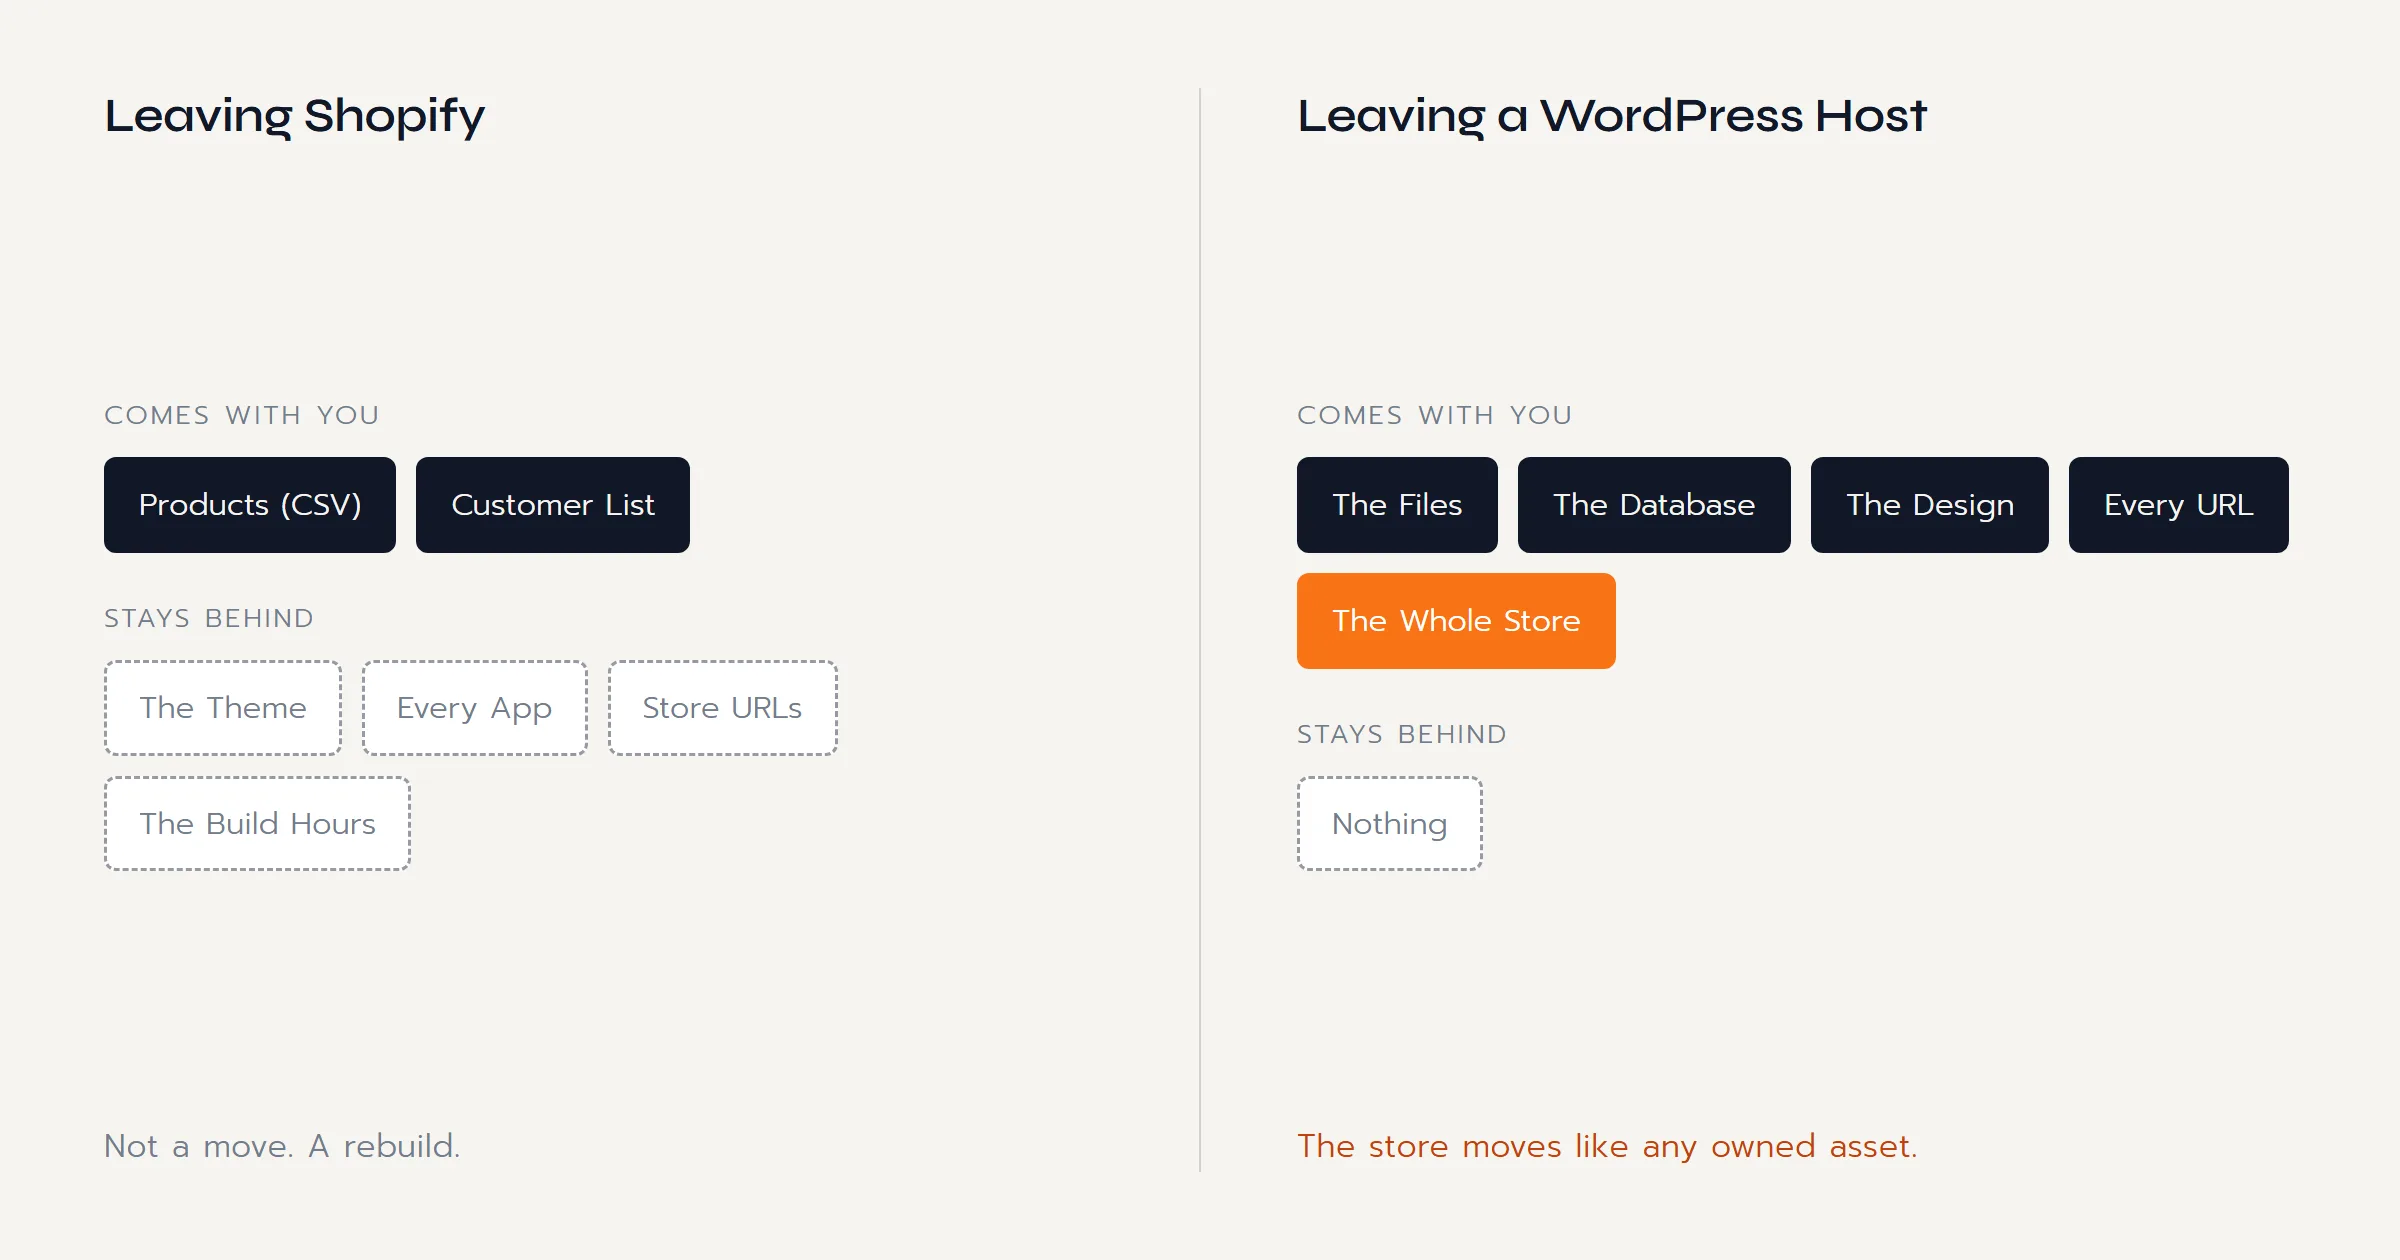Click COMES WITH YOU label under WordPress
The width and height of the screenshot is (2400, 1260).
1435,415
